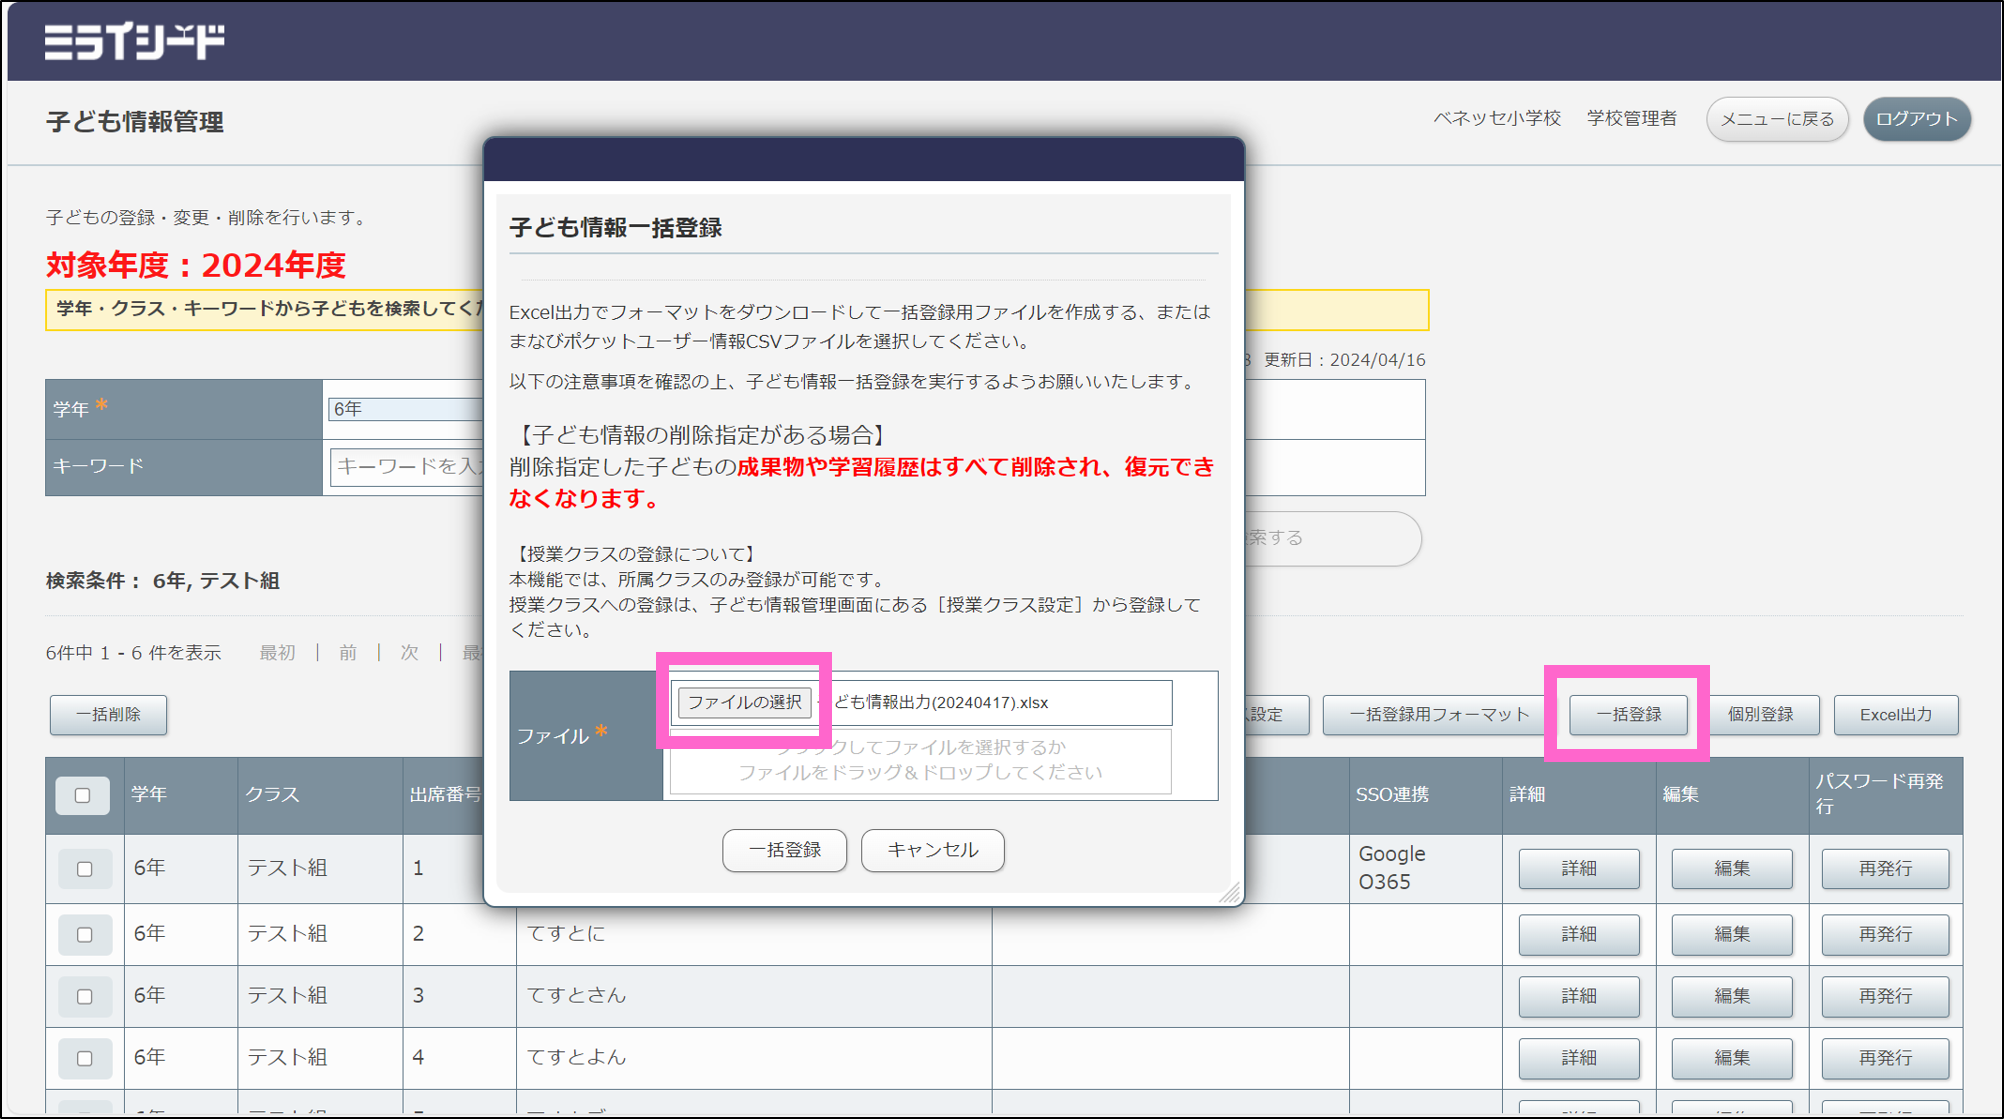2004x1119 pixels.
Task: Click 一括削除 above the student table
Action: click(x=108, y=714)
